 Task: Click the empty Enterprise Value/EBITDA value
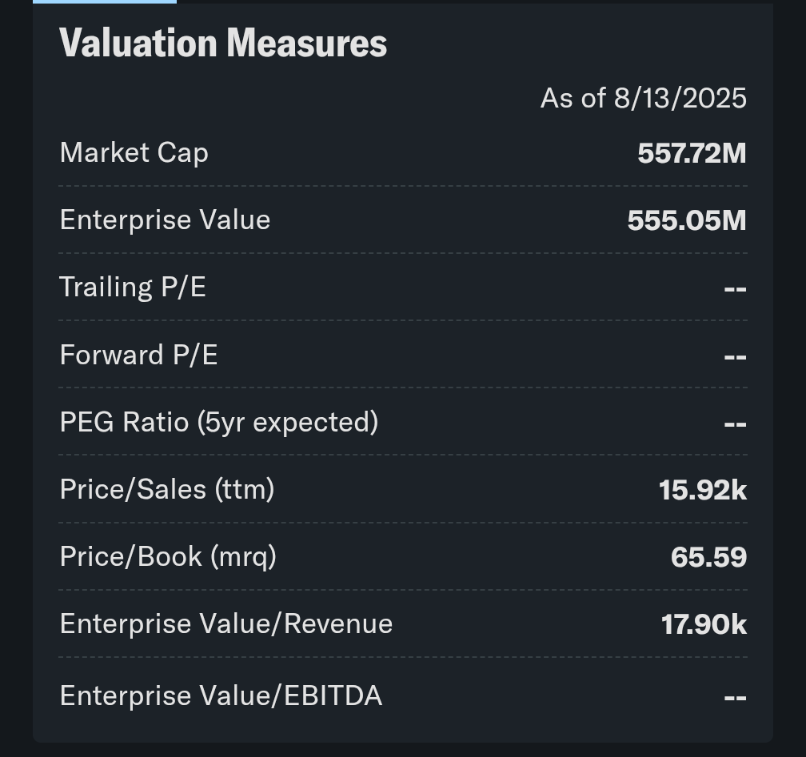point(735,697)
